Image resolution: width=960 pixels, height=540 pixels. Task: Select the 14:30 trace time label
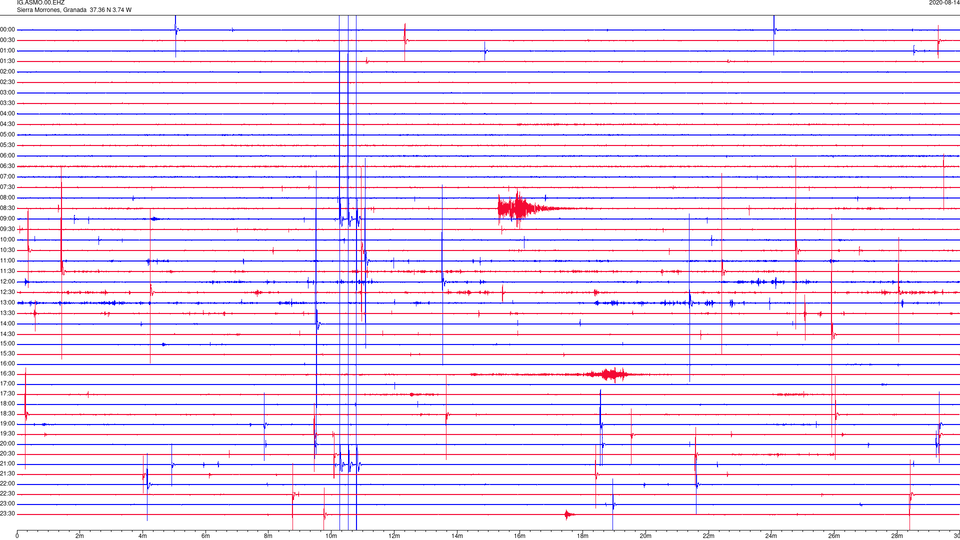click(x=8, y=334)
